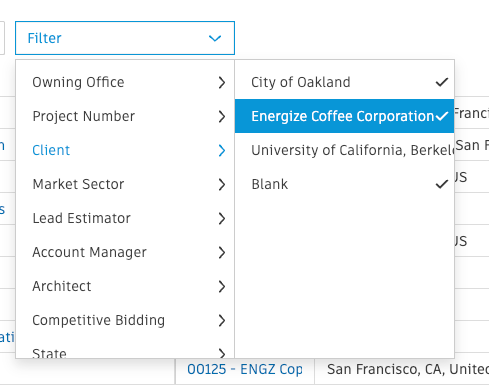
Task: Click Lead Estimator chevron arrow
Action: click(222, 218)
